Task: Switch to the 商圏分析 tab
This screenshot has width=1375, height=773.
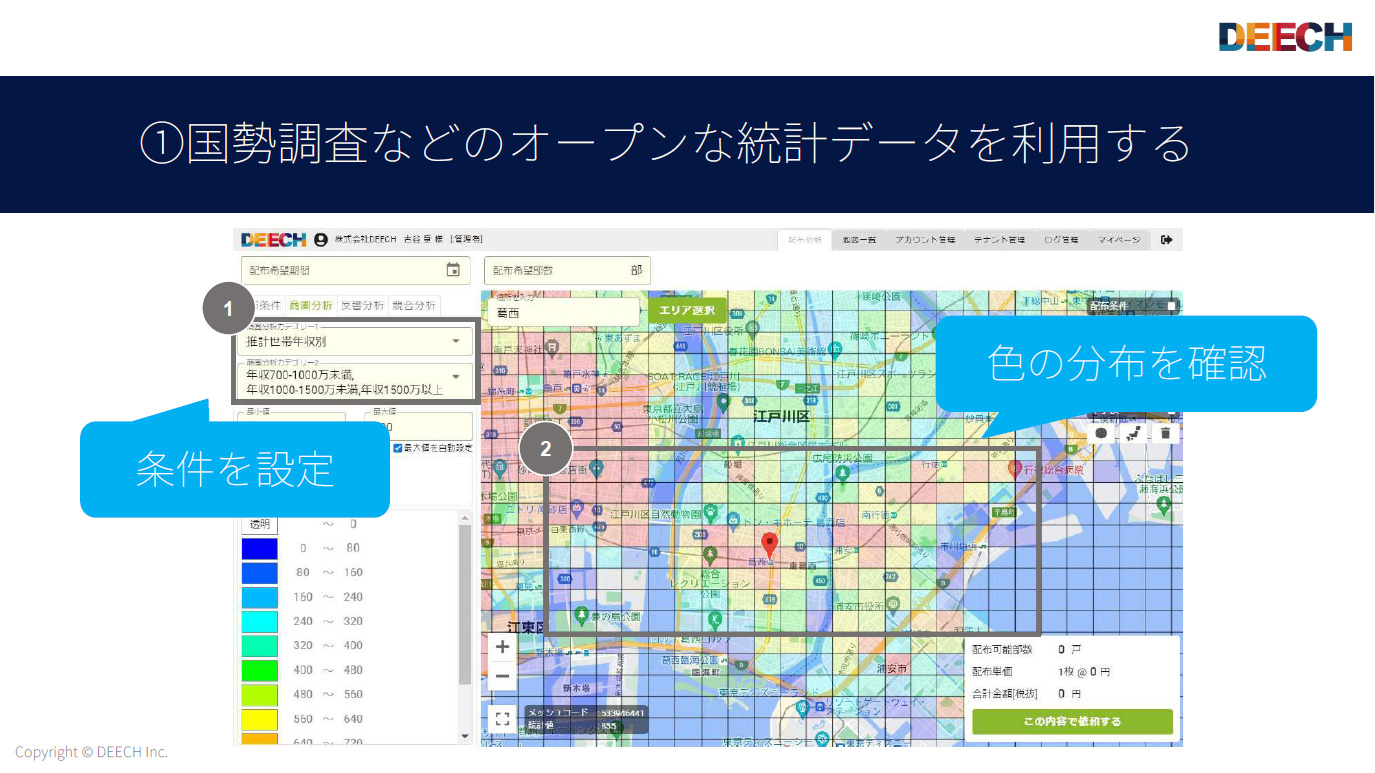Action: pos(310,306)
